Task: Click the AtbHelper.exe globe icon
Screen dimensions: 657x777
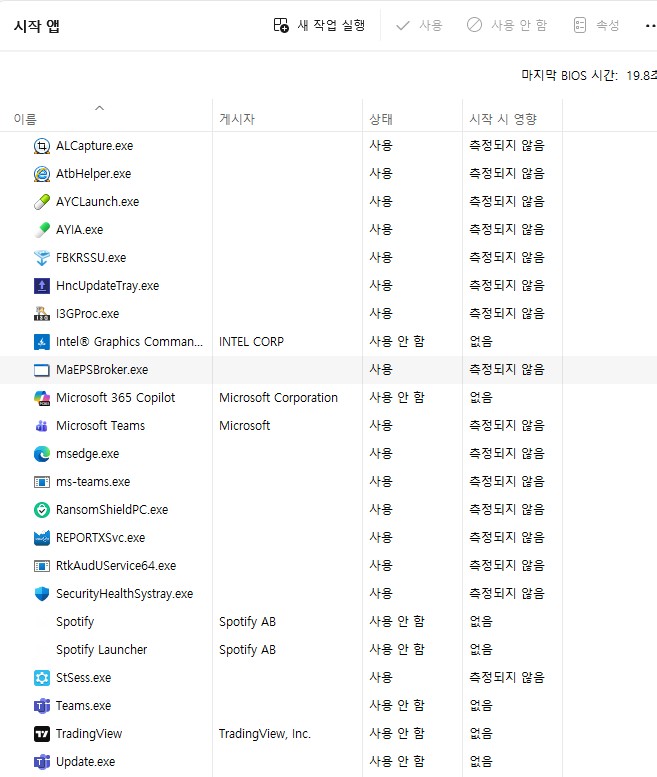Action: point(42,174)
